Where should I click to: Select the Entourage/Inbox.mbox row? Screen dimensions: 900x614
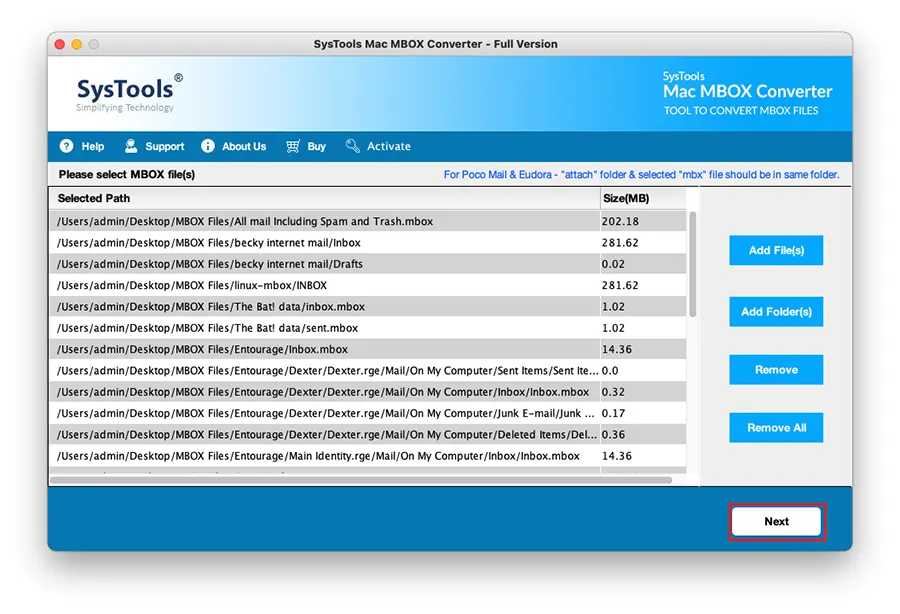[x=368, y=349]
